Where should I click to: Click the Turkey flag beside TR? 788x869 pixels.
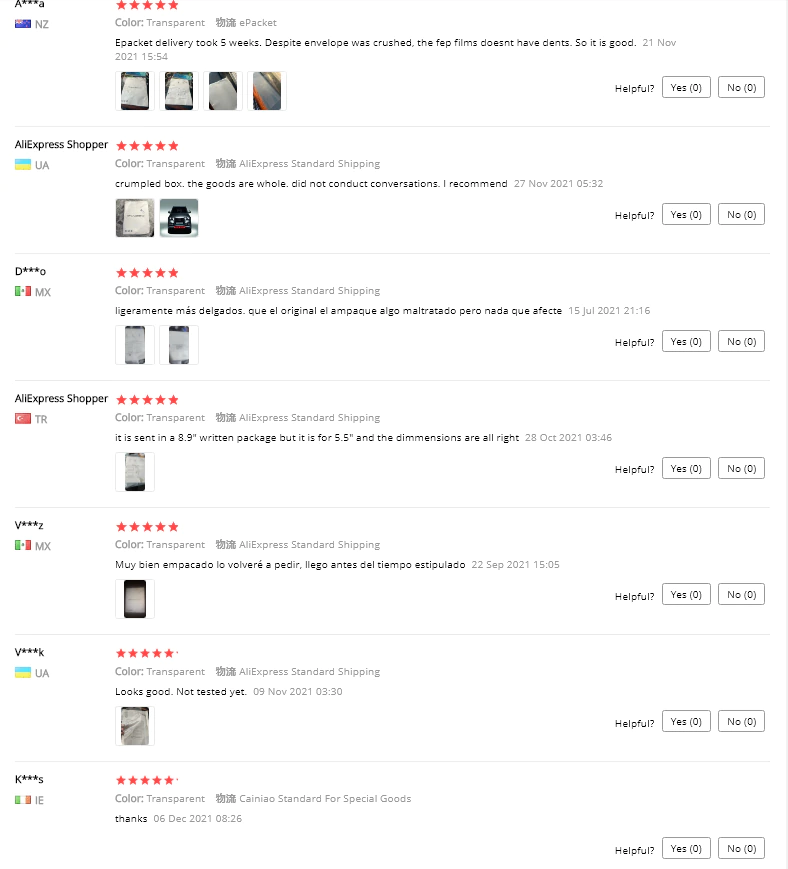(x=23, y=419)
